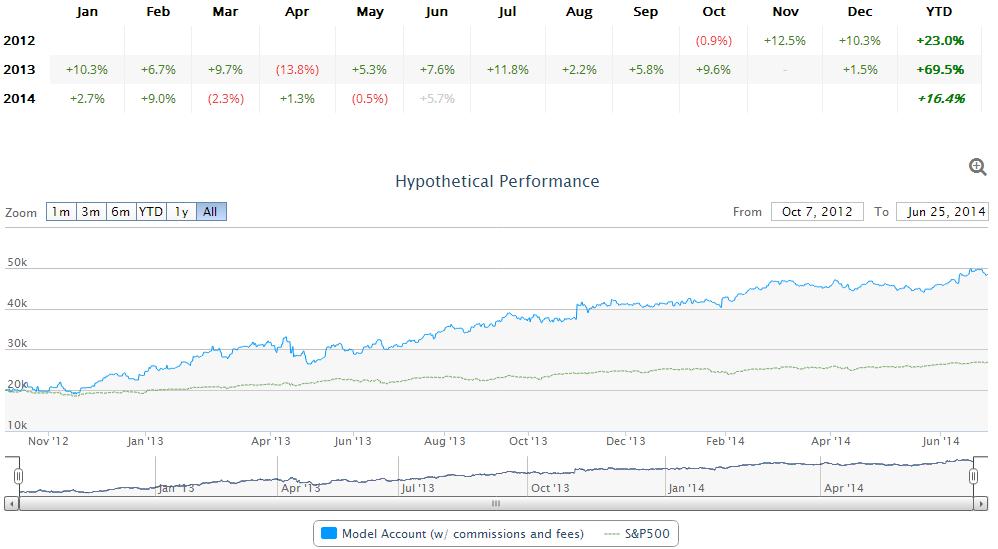The width and height of the screenshot is (998, 549).
Task: Click the blue Model Account color swatch
Action: [328, 534]
